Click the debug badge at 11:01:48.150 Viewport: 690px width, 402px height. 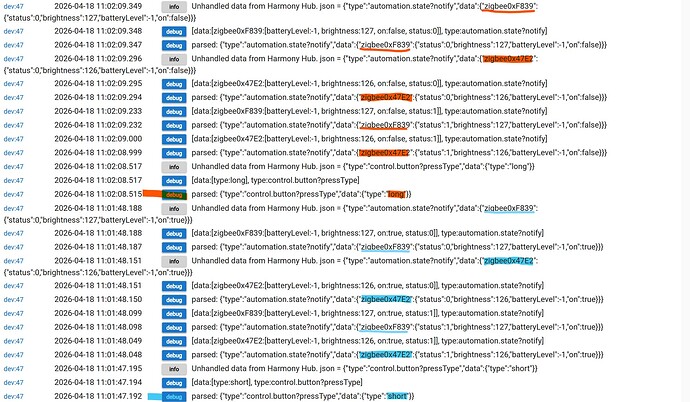tap(174, 300)
